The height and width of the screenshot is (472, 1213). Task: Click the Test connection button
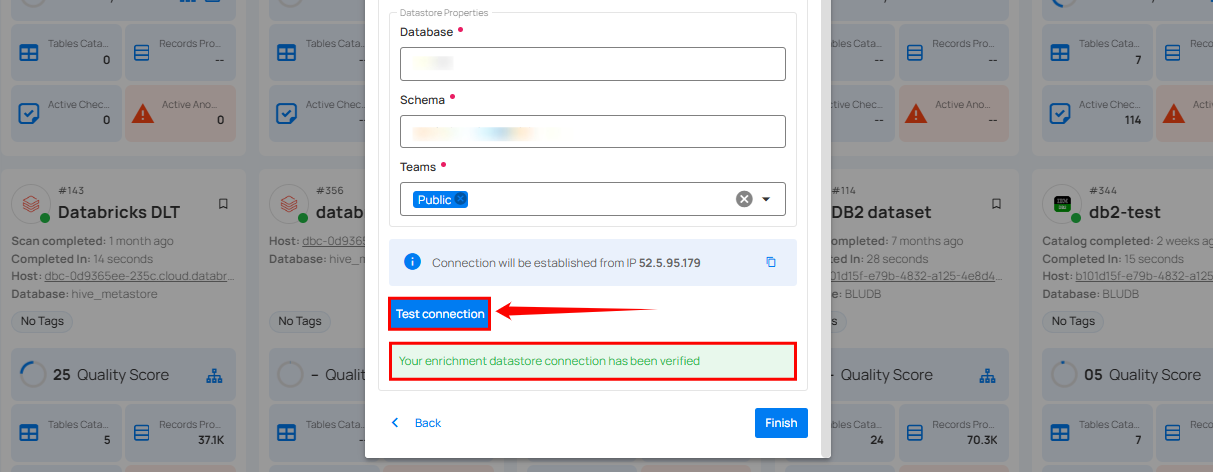(440, 314)
